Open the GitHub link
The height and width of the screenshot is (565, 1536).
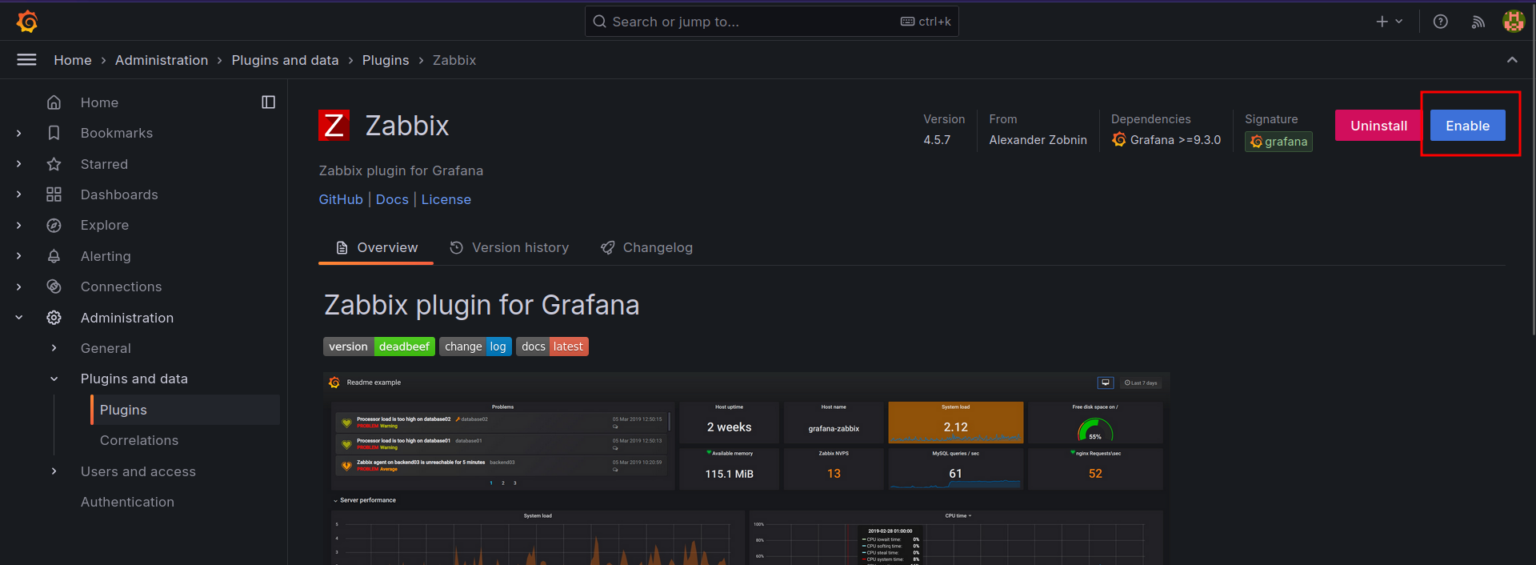click(341, 199)
